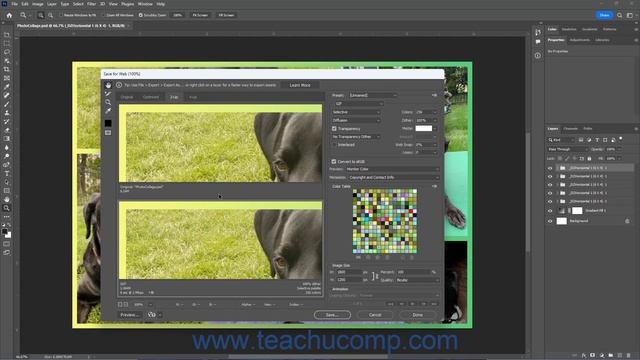Screen dimensions: 640x360
Task: Click the Share button
Action: click(604, 15)
